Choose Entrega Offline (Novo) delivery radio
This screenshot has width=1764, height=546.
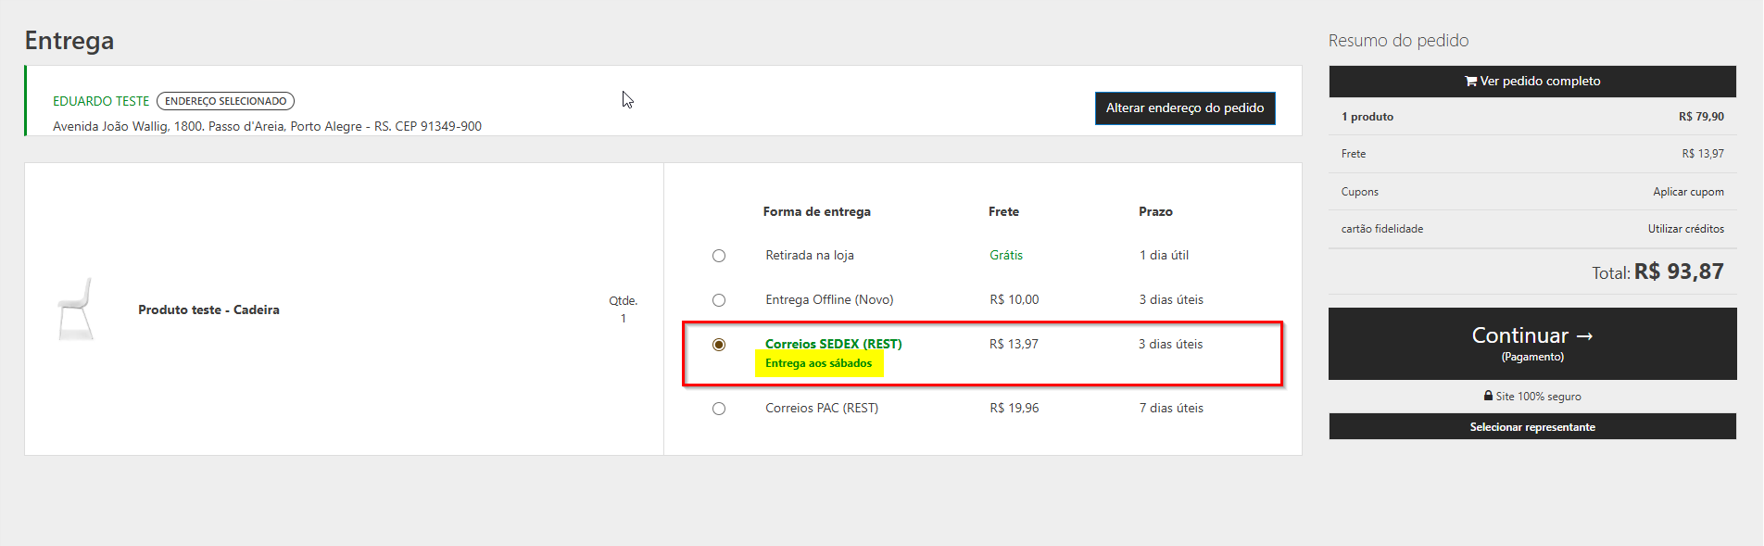719,300
